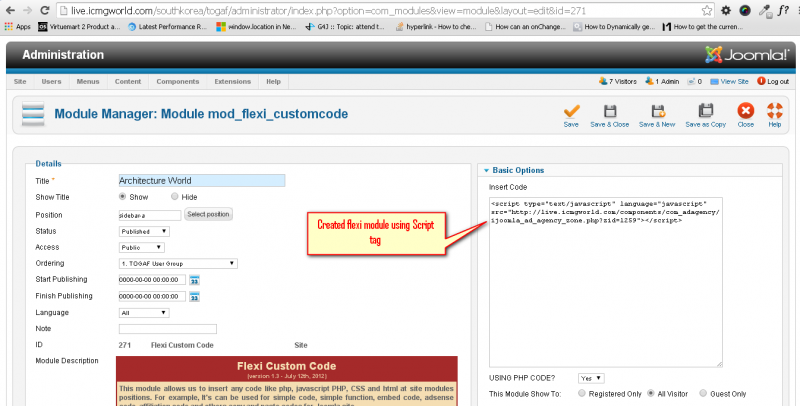
Task: Open the Users menu
Action: click(51, 82)
